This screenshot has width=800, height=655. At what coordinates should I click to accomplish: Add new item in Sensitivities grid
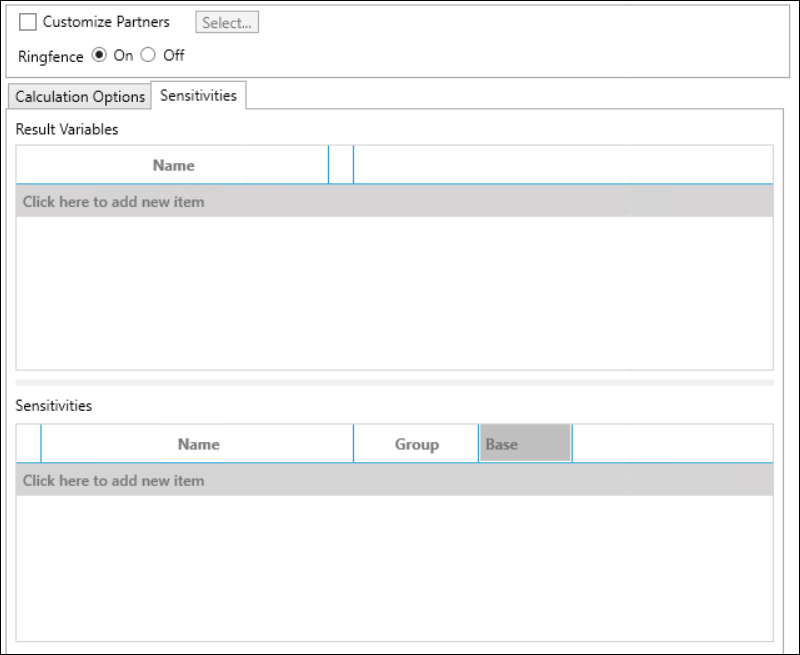pyautogui.click(x=114, y=481)
